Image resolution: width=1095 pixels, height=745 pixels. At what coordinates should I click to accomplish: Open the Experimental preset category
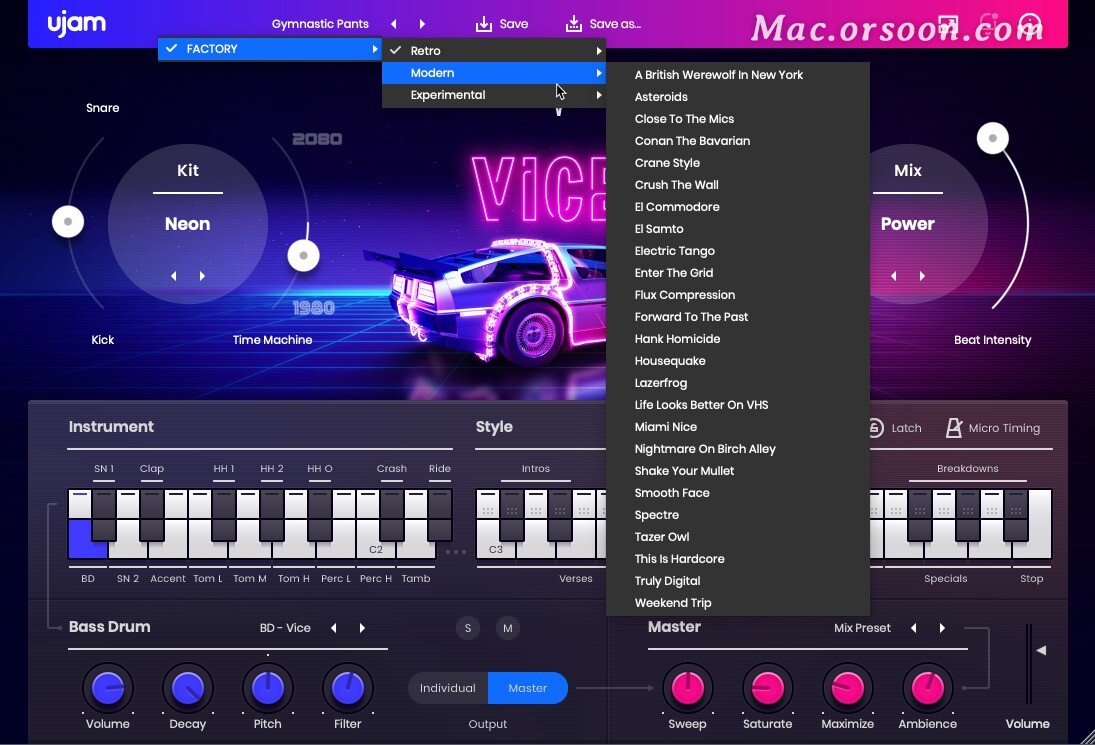point(494,95)
